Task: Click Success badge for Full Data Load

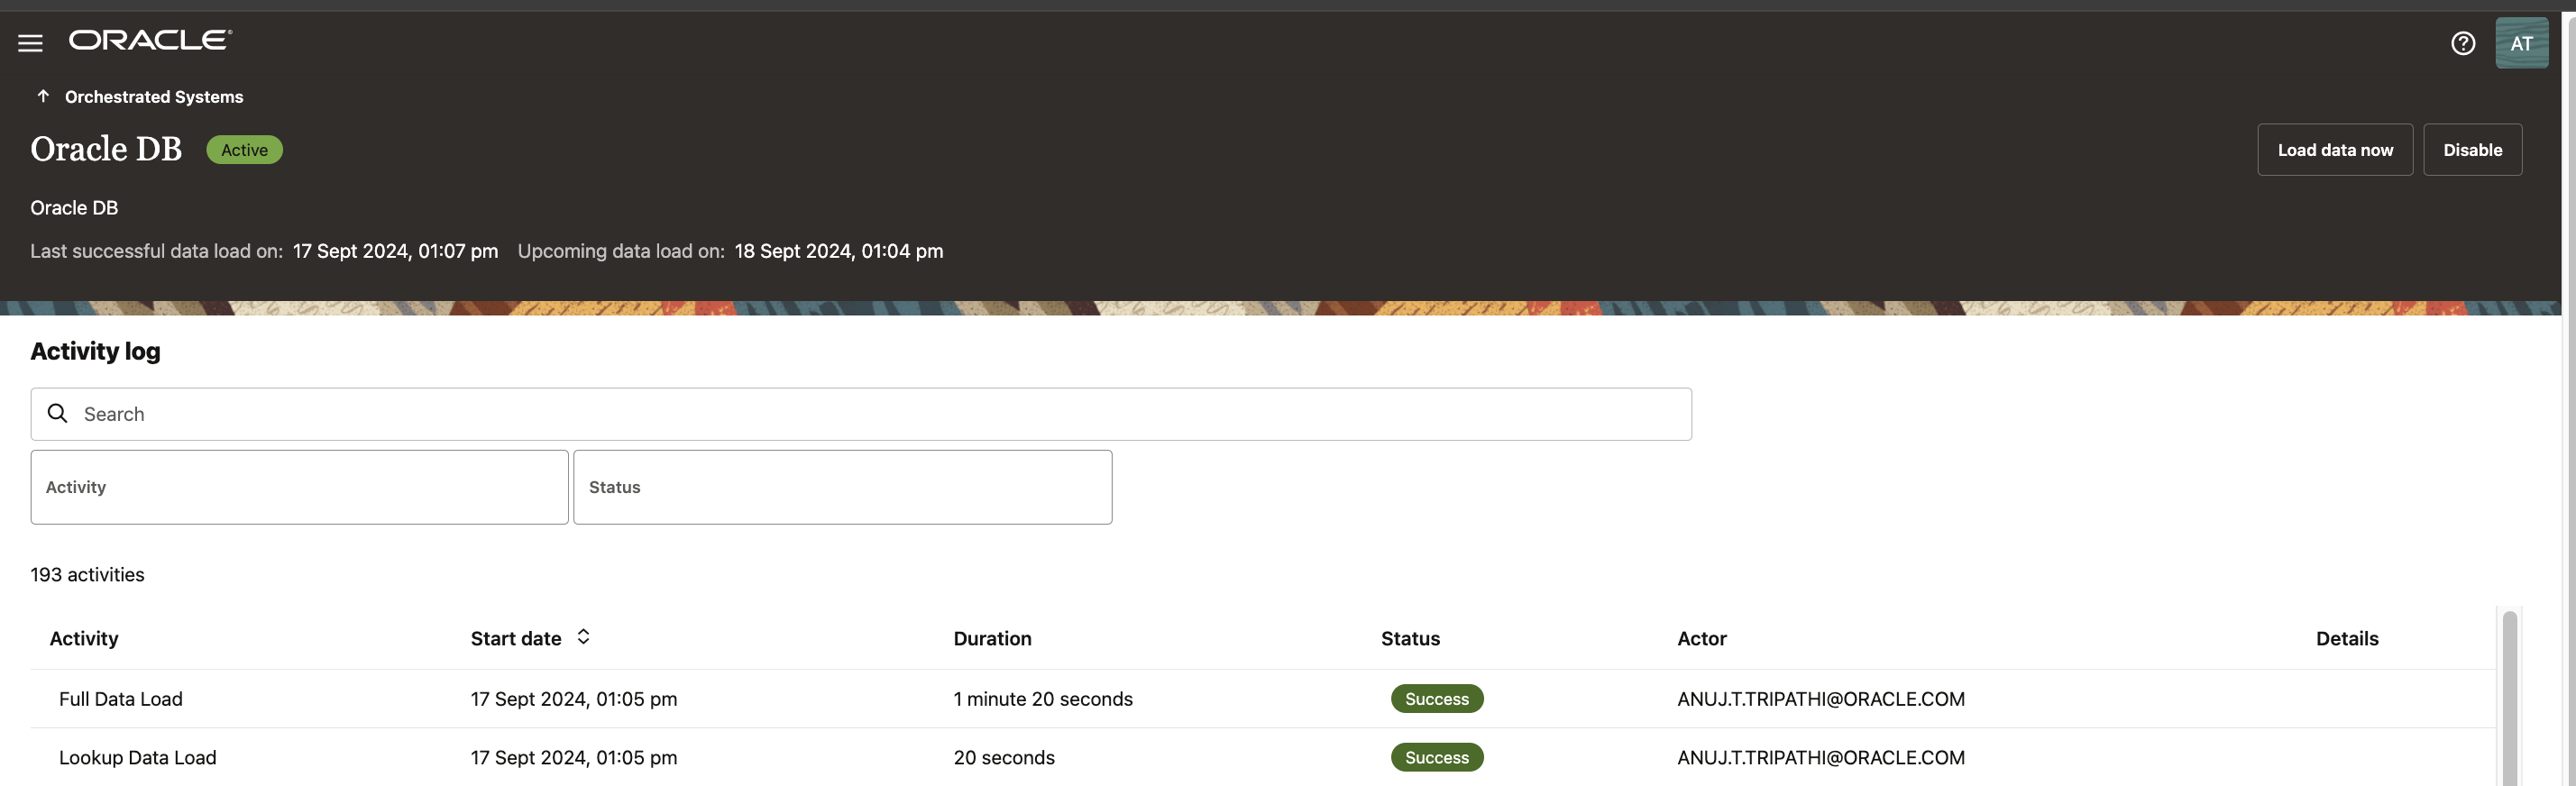Action: point(1436,699)
